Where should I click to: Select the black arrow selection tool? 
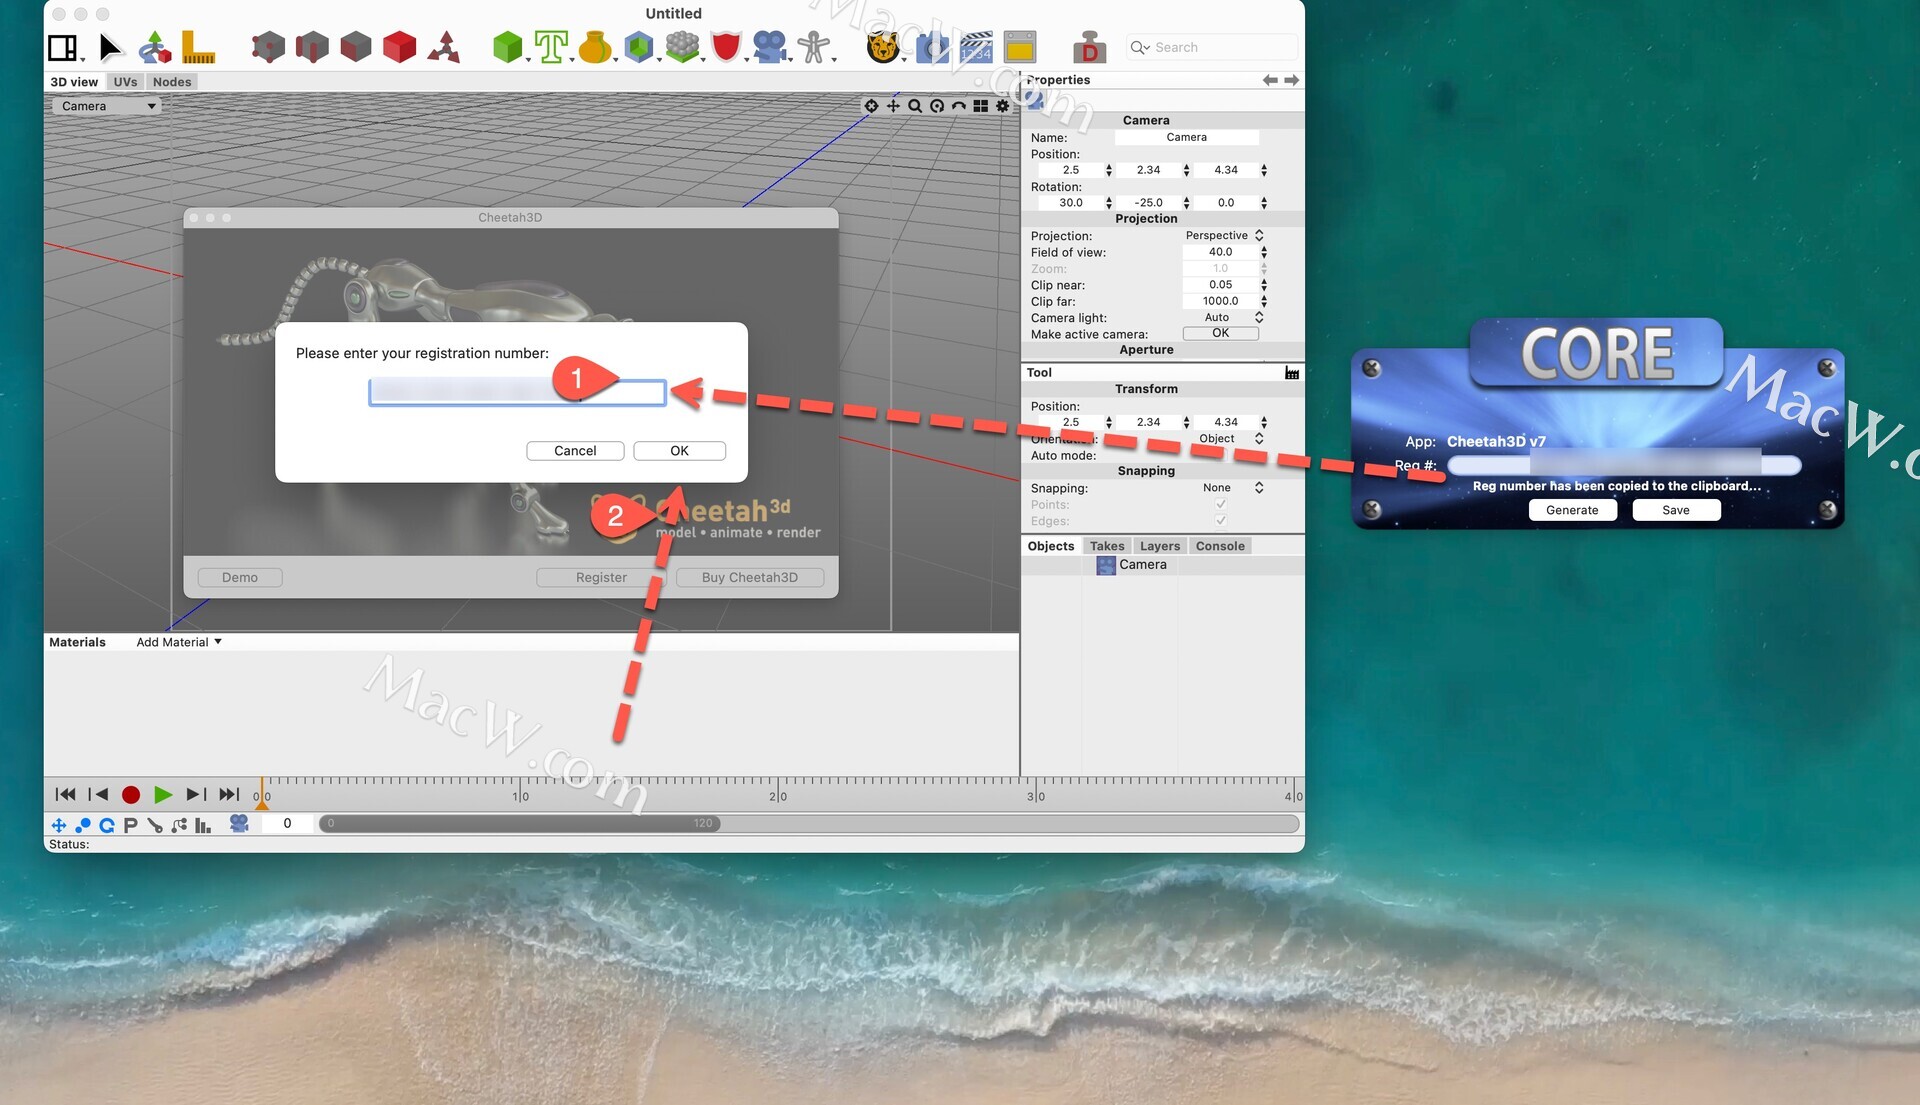(x=110, y=47)
